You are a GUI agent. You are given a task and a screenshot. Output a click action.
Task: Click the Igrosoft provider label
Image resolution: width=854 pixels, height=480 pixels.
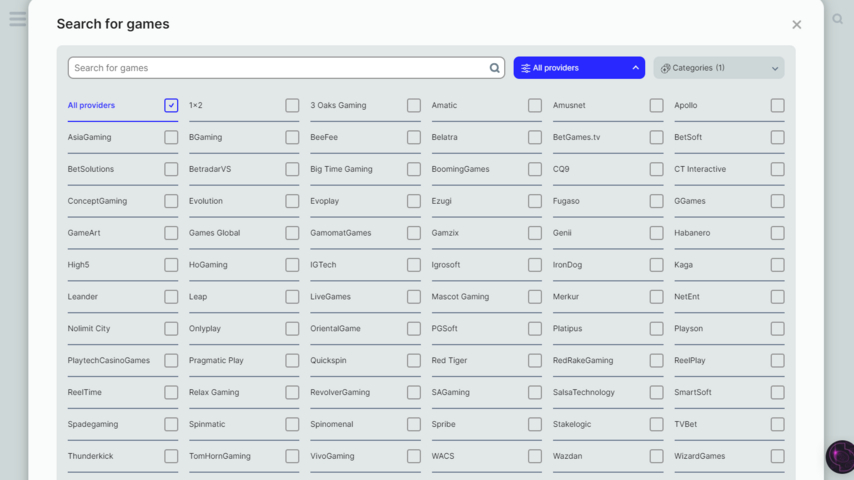click(x=446, y=265)
